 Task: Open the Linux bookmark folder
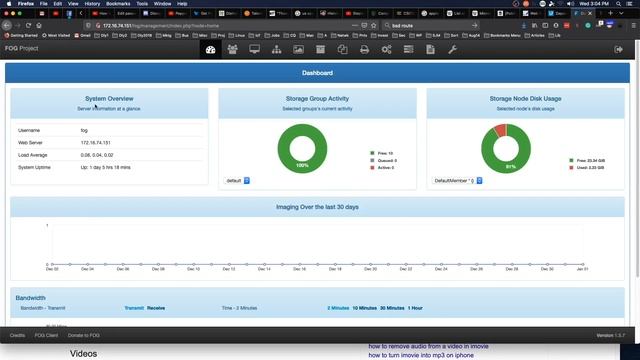coord(236,36)
